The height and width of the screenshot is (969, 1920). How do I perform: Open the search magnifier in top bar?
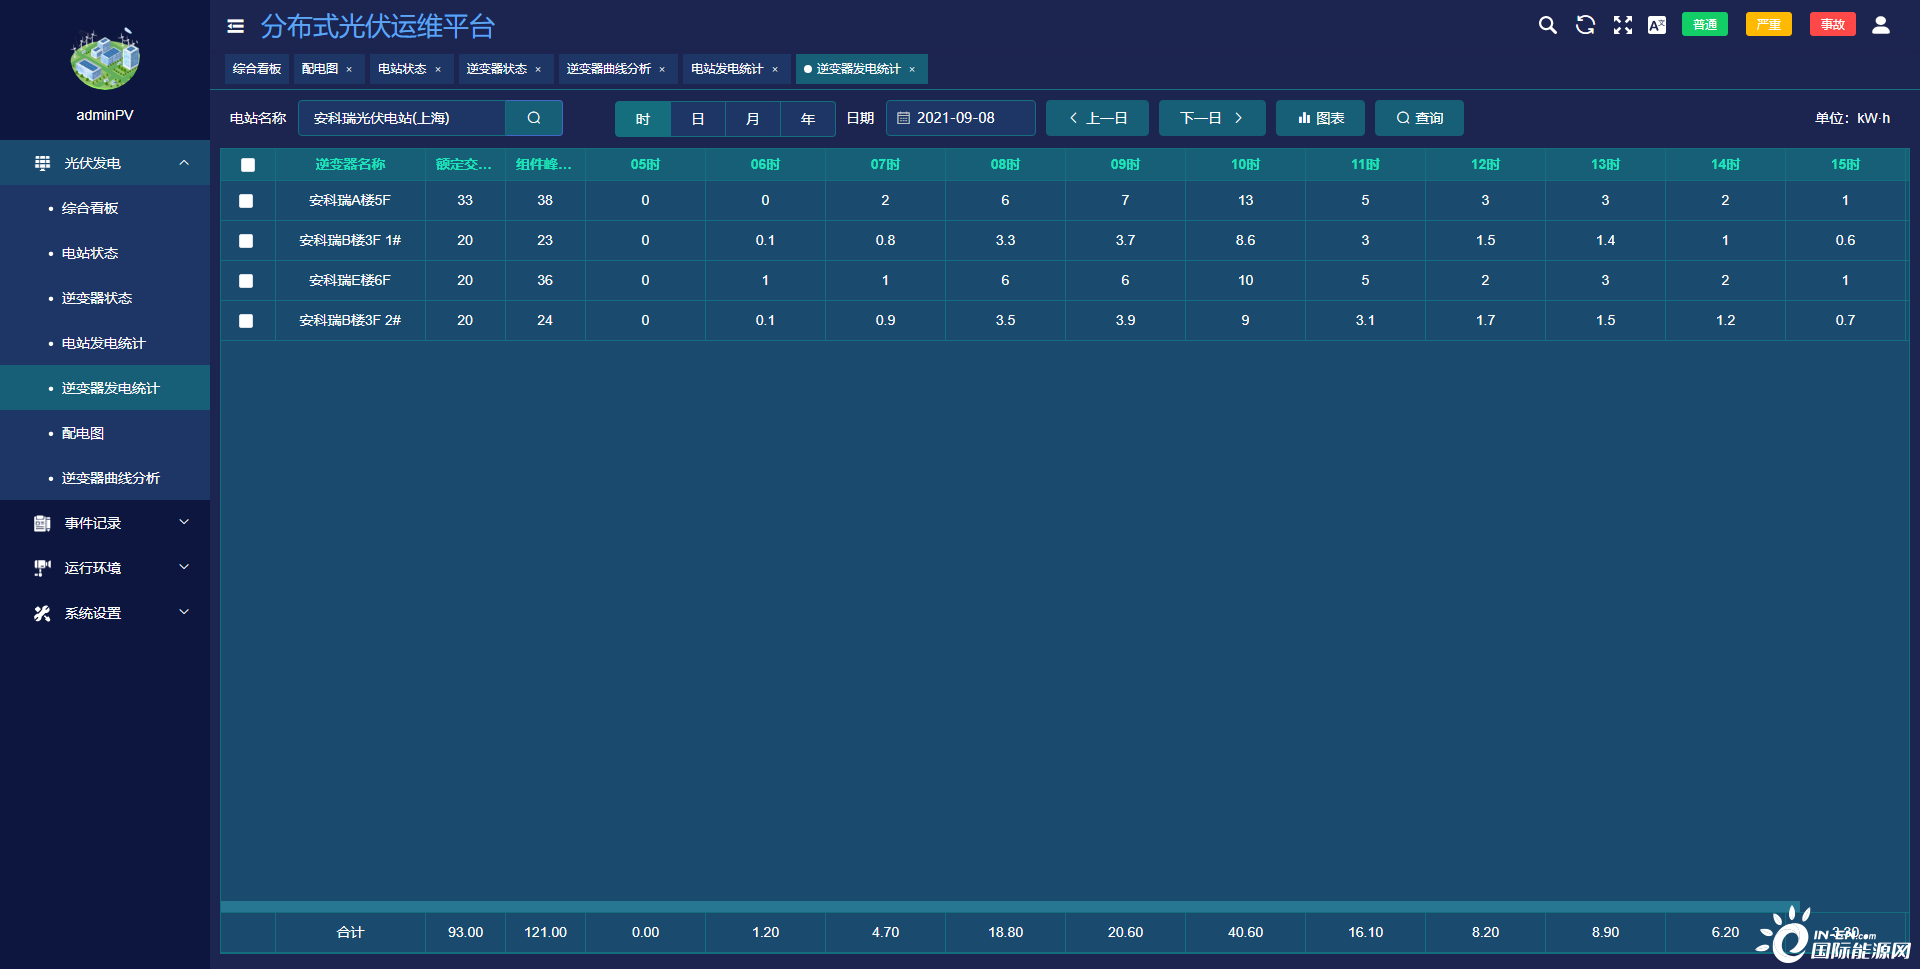click(1547, 25)
